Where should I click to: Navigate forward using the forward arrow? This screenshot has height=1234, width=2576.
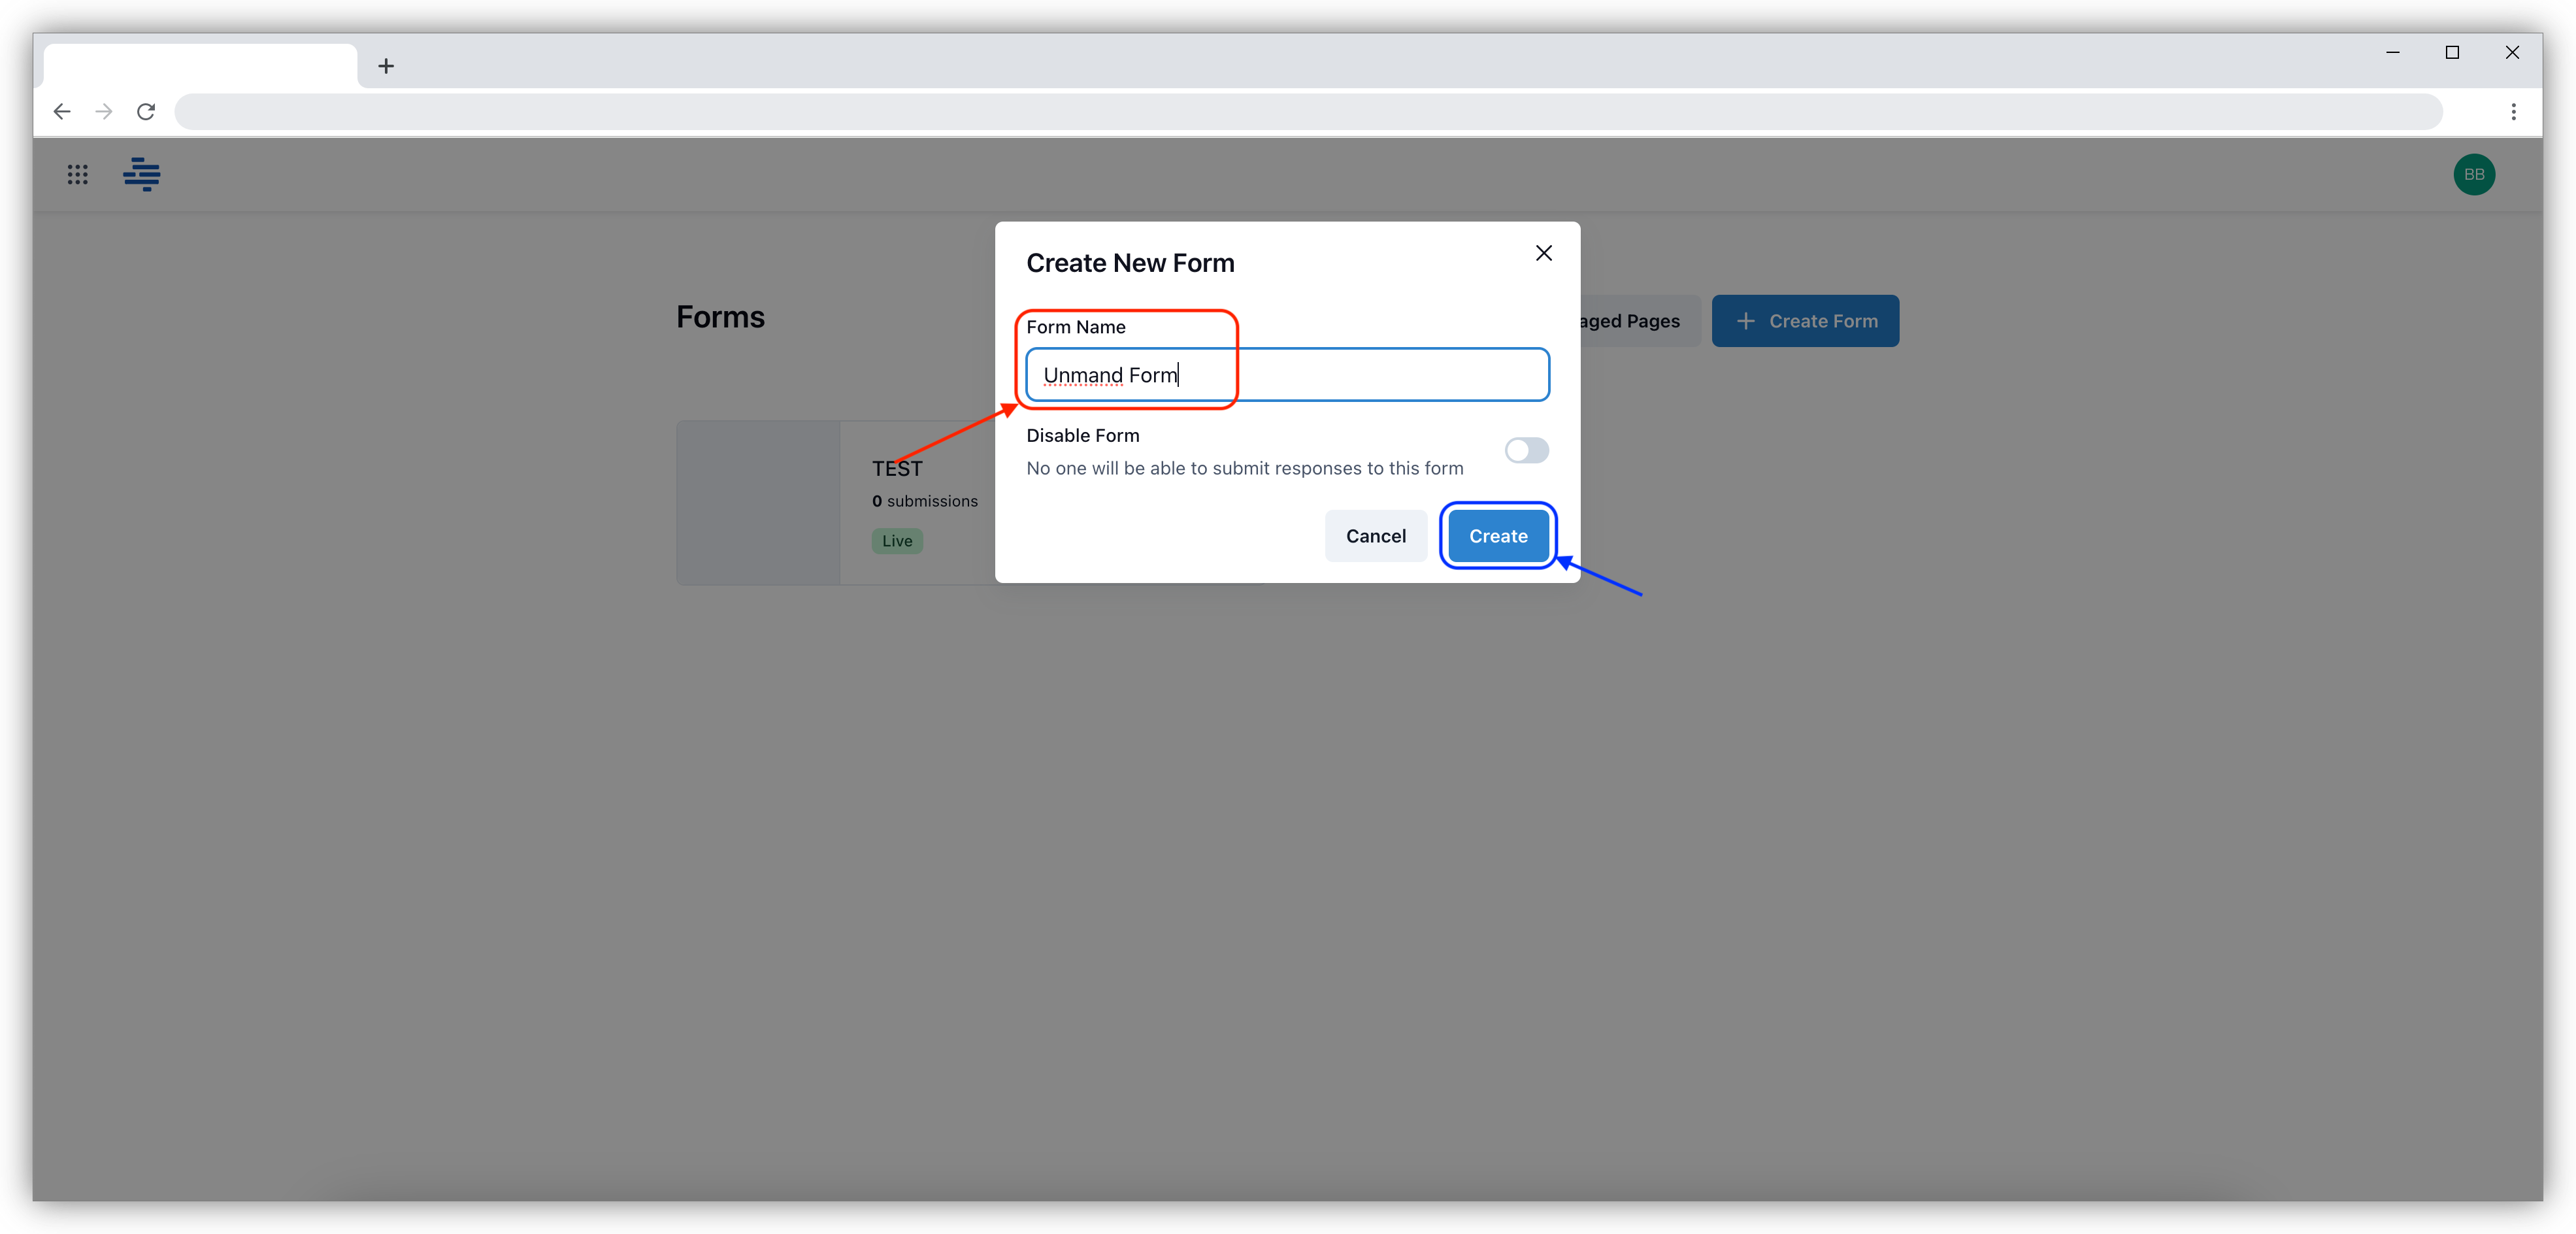103,111
